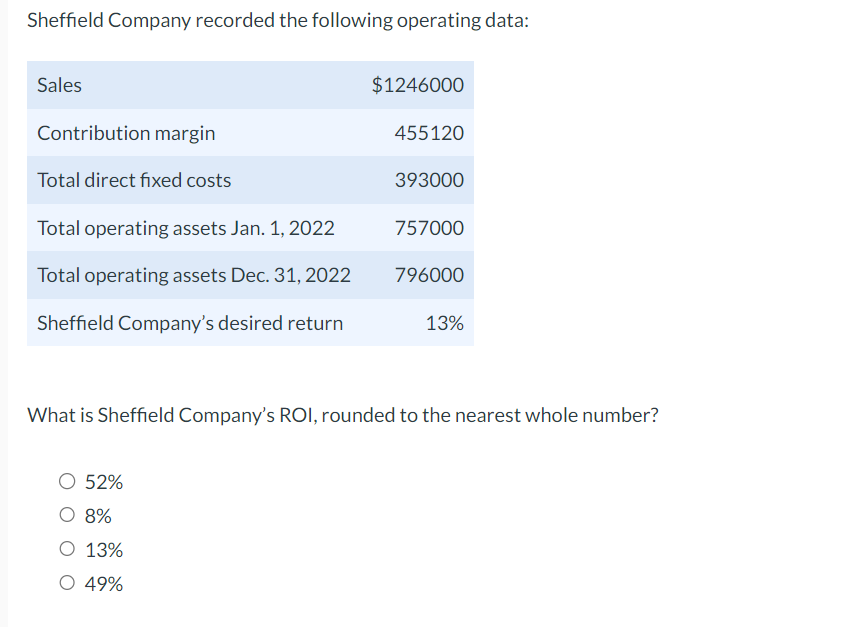
Task: Click the 393000 value cell
Action: coord(428,180)
